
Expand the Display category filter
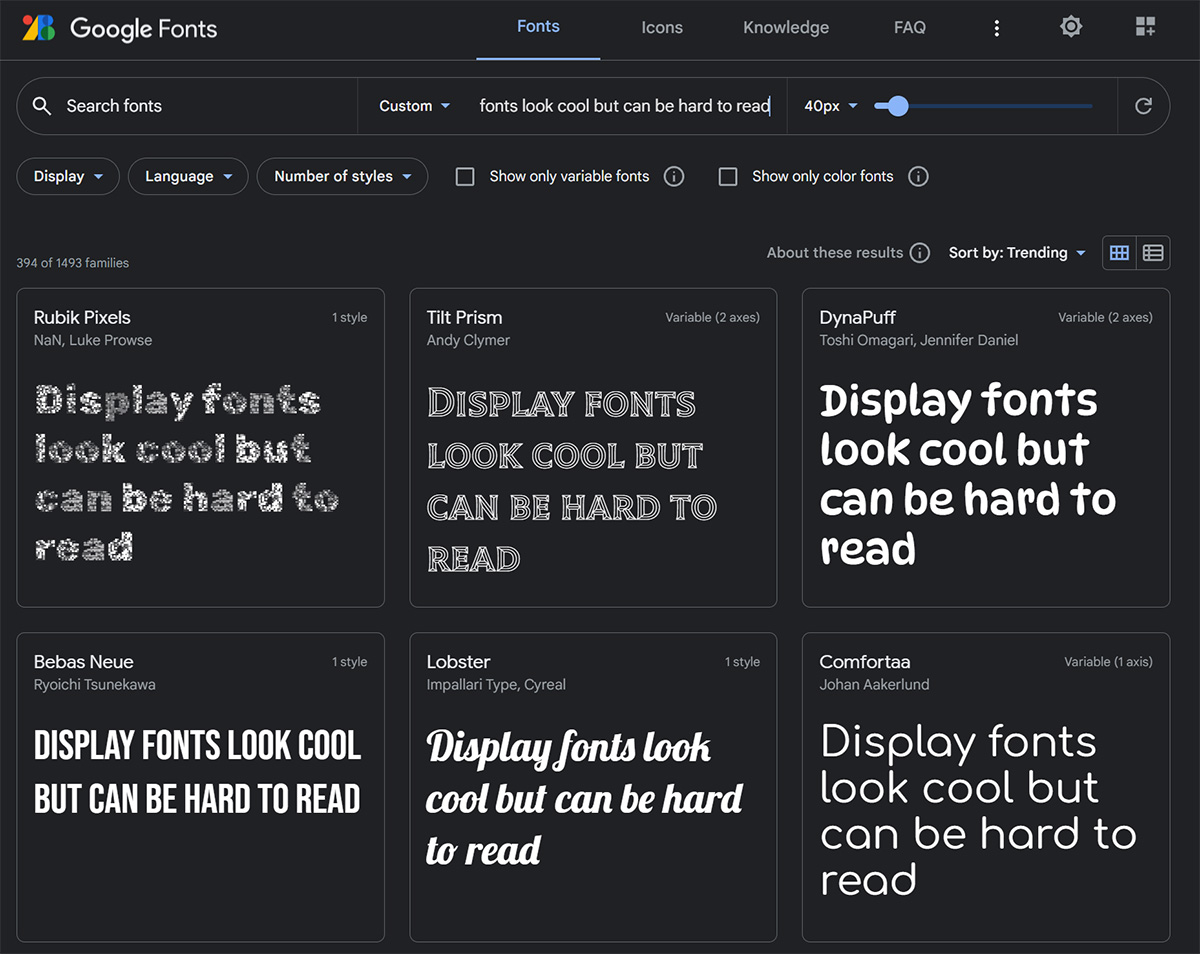68,177
